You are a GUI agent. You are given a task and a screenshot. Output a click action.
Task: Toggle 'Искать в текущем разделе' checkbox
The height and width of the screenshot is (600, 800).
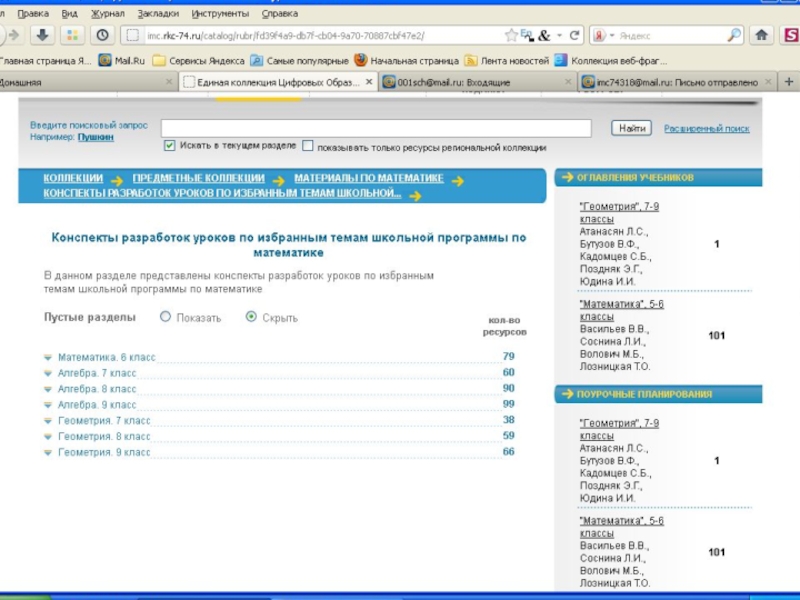coord(169,146)
